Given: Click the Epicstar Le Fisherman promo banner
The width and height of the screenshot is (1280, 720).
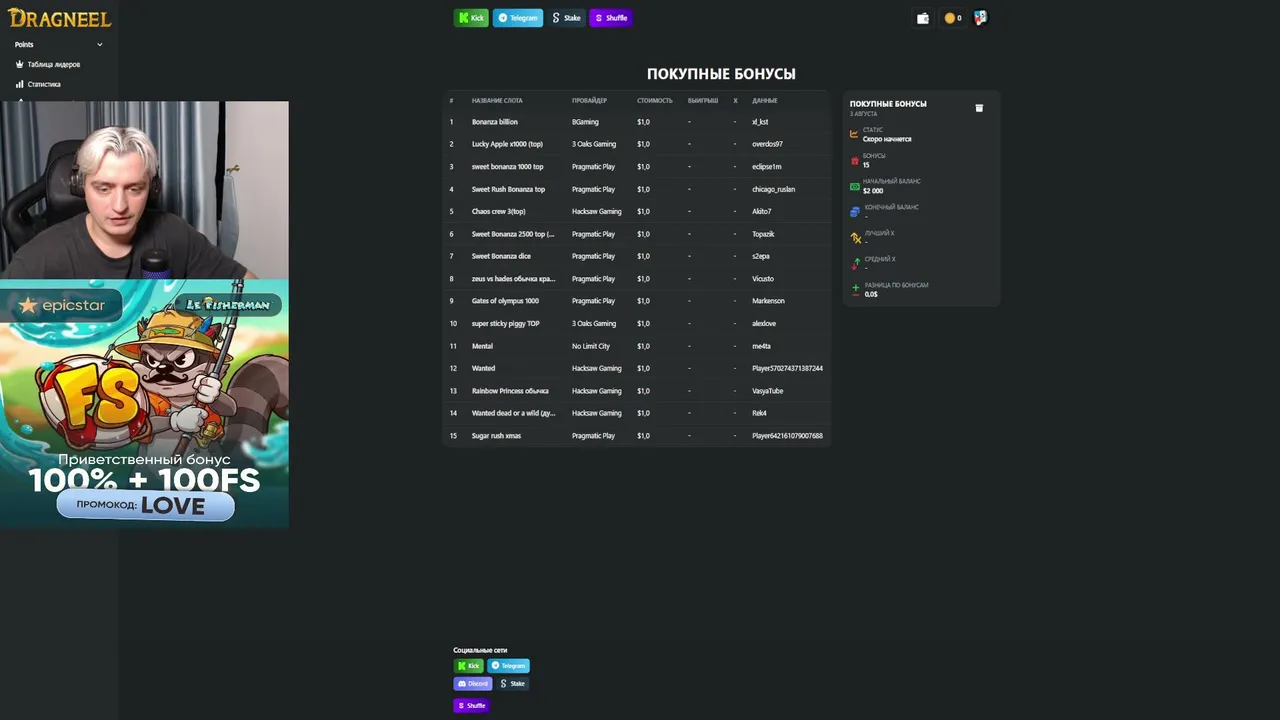Looking at the screenshot, I should pos(144,403).
